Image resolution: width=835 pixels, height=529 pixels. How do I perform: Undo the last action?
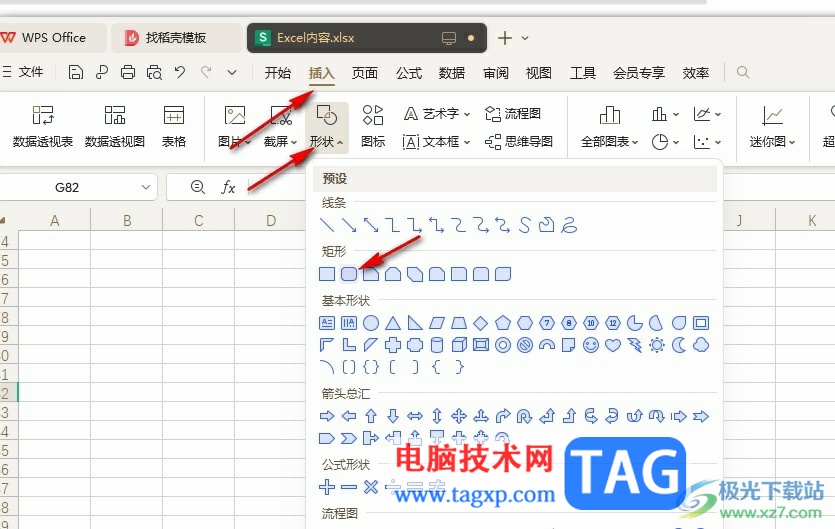[180, 72]
